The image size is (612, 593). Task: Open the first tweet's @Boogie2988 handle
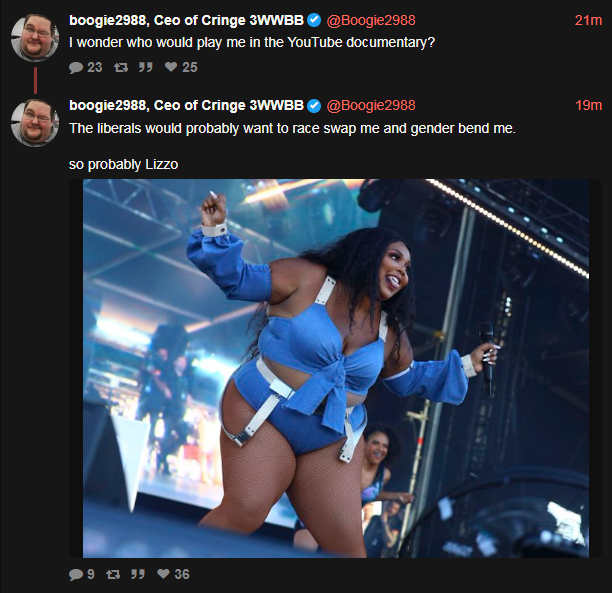coord(371,20)
